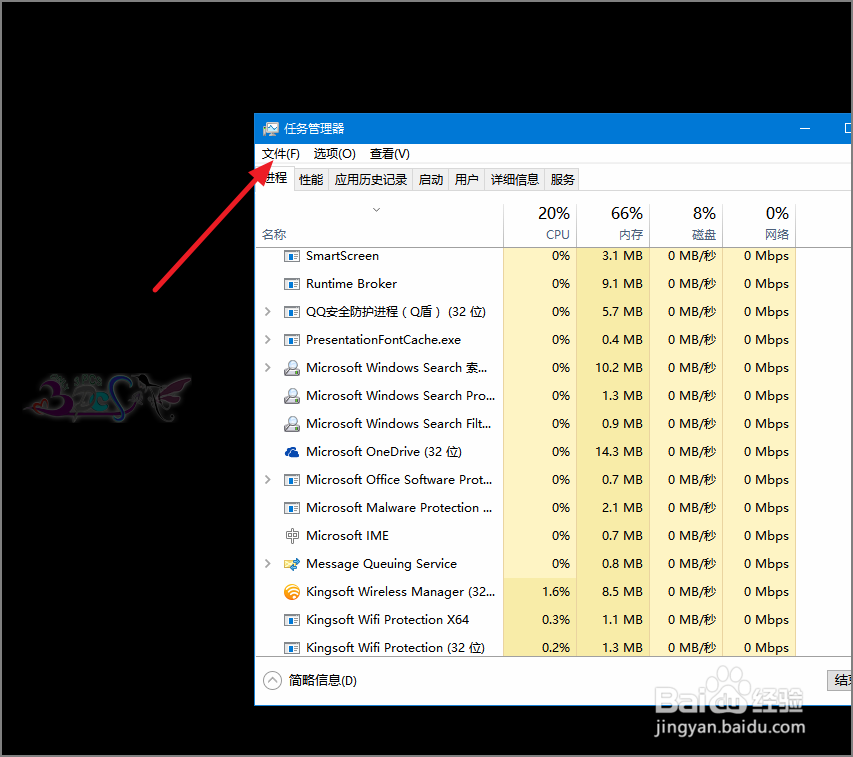
Task: Expand the QQ安全防护进程 process group
Action: pos(267,312)
